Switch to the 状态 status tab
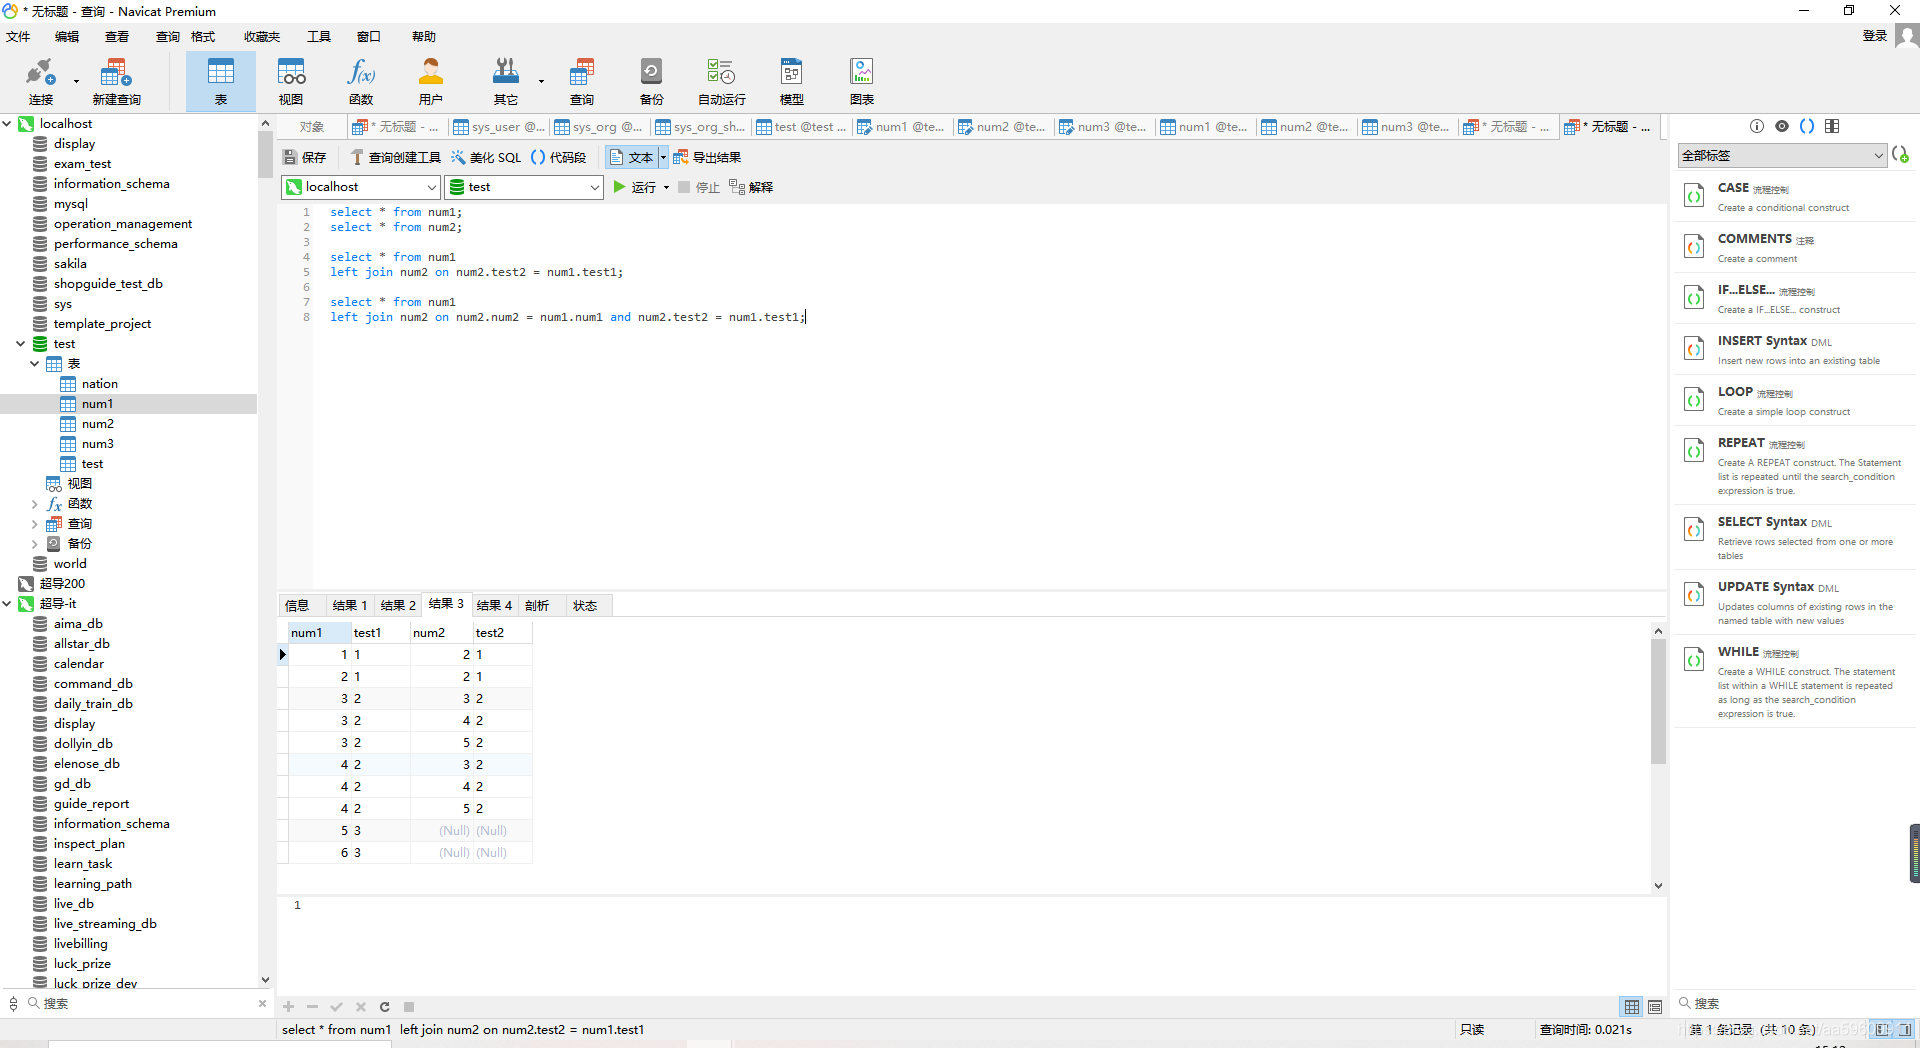 pos(585,605)
